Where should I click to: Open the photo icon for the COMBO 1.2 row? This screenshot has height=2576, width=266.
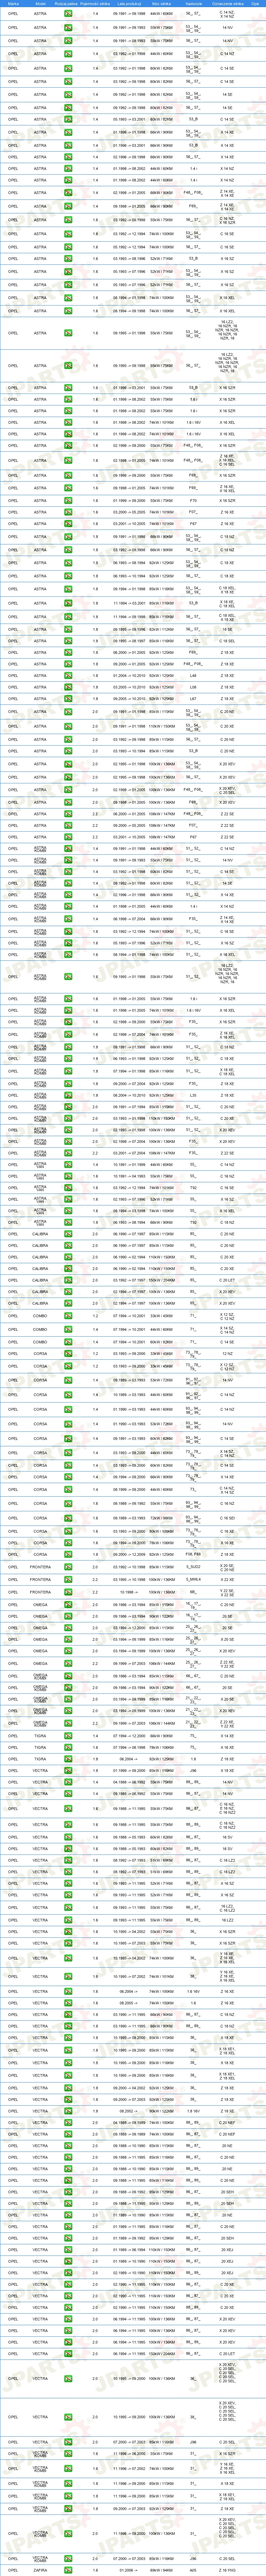pos(68,1316)
